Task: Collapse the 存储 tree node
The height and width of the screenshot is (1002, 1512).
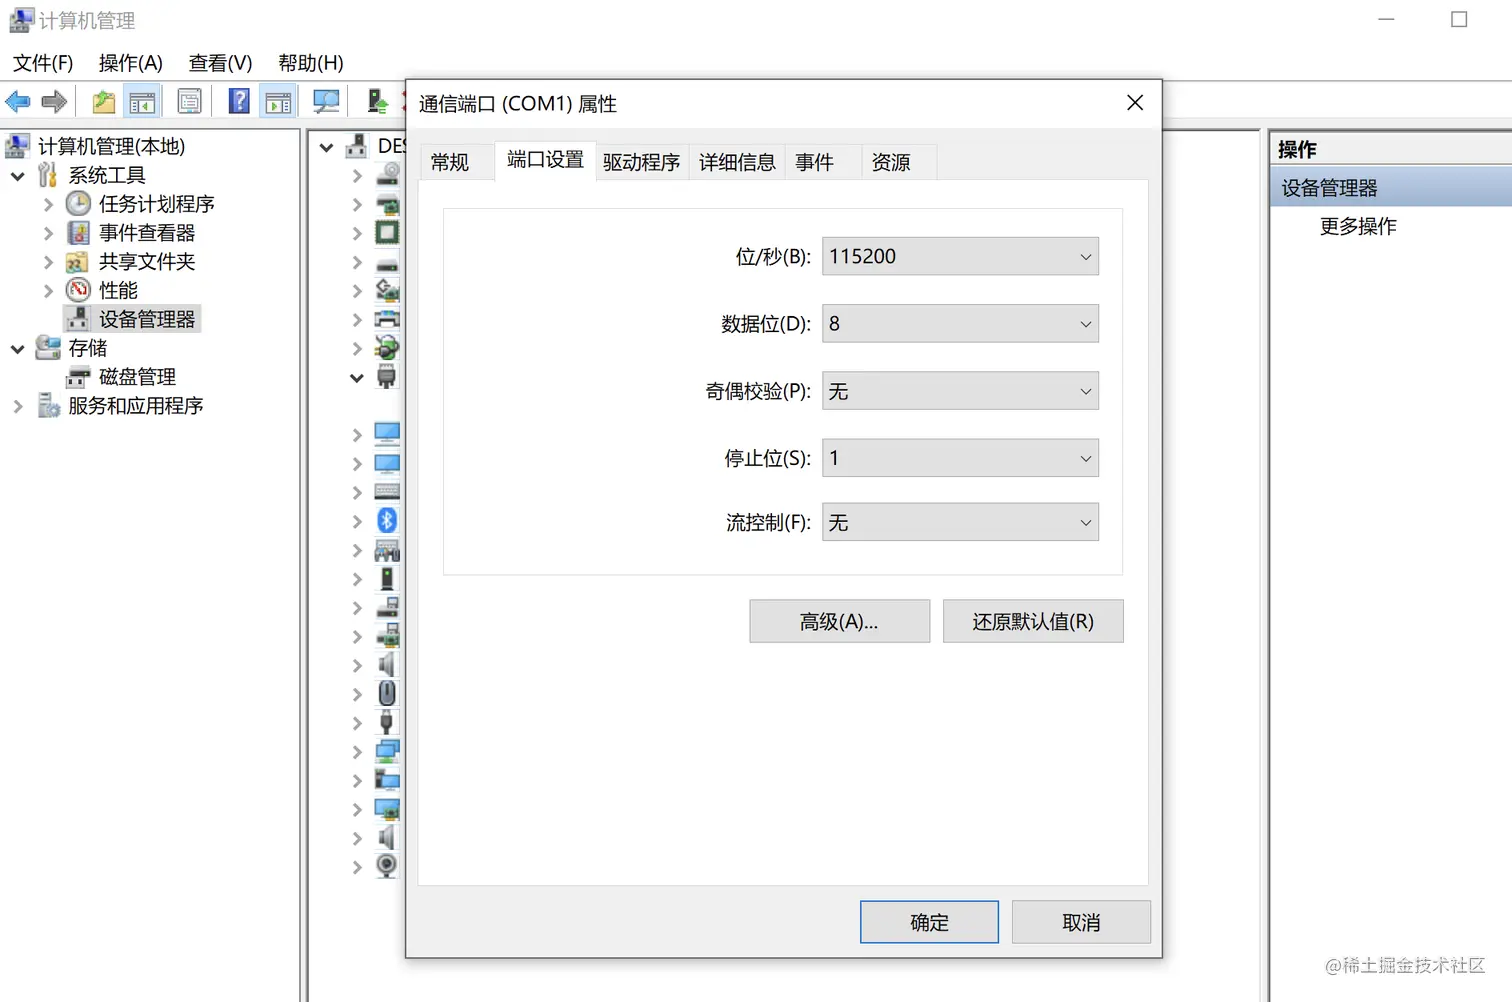Action: coord(17,349)
